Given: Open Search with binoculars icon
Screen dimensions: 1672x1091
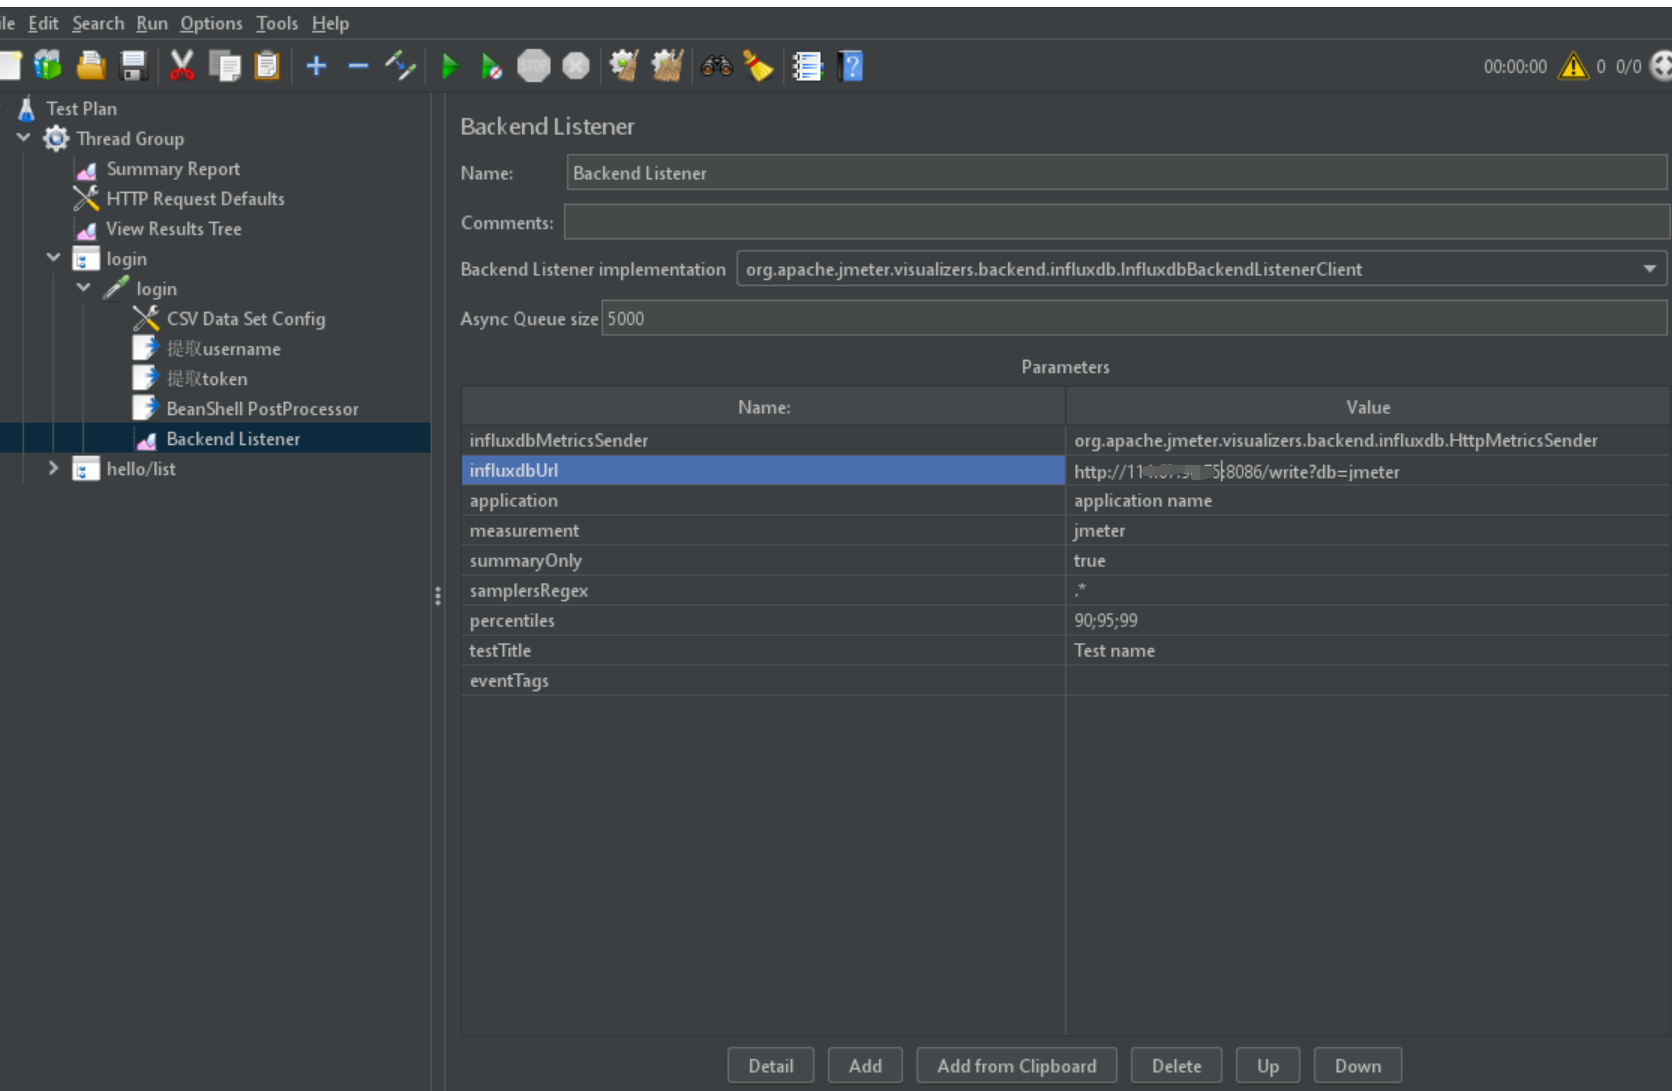Looking at the screenshot, I should click(x=716, y=66).
